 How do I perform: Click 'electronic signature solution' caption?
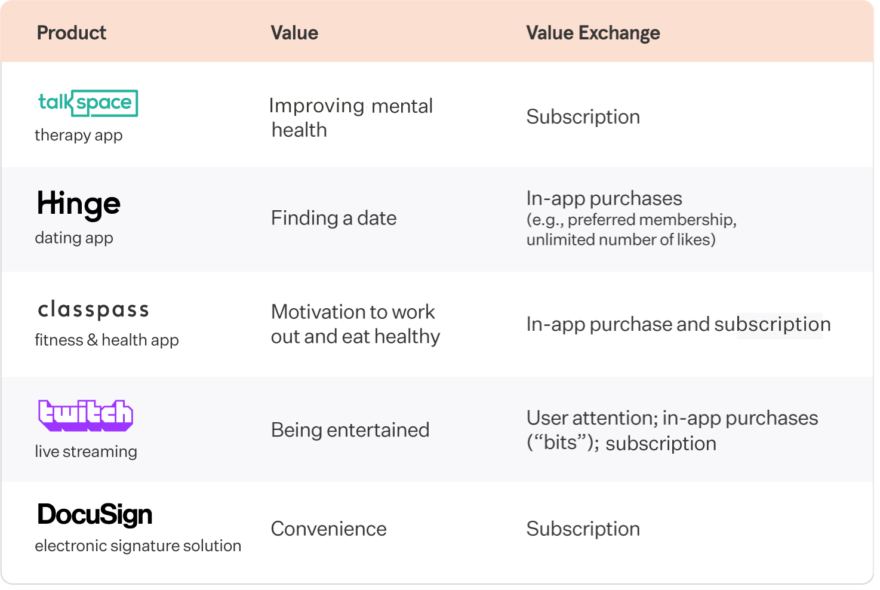tap(138, 546)
